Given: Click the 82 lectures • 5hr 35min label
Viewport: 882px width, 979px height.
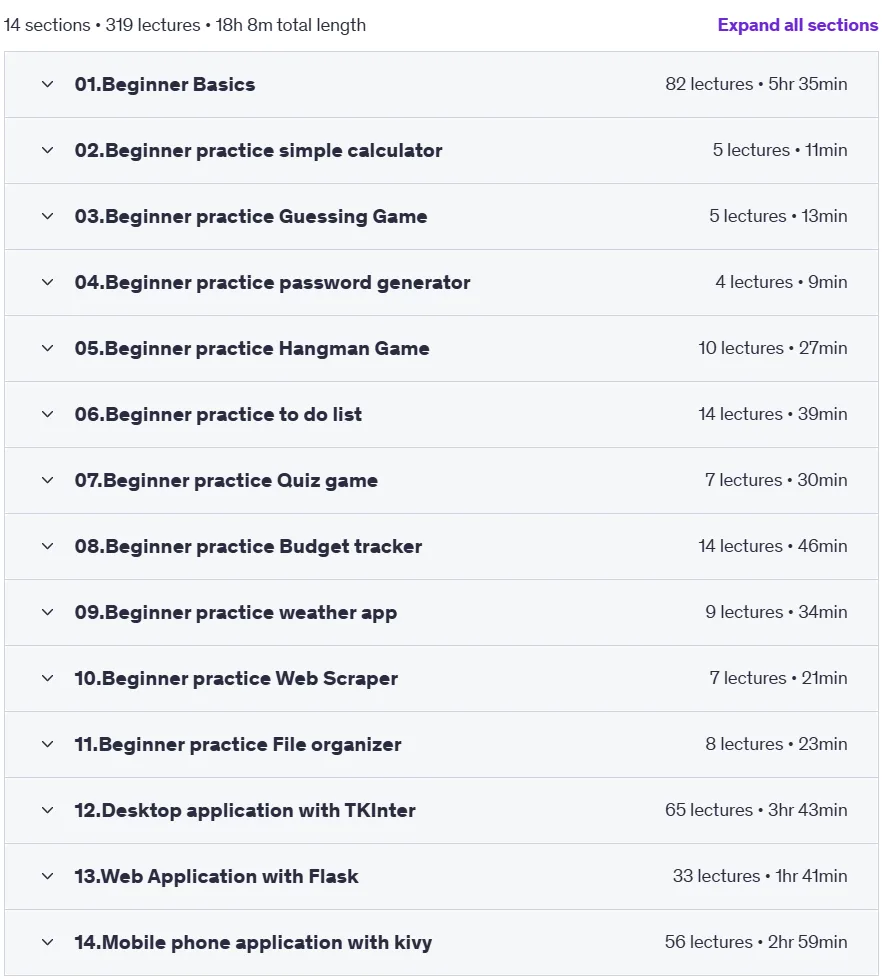Looking at the screenshot, I should pos(756,84).
